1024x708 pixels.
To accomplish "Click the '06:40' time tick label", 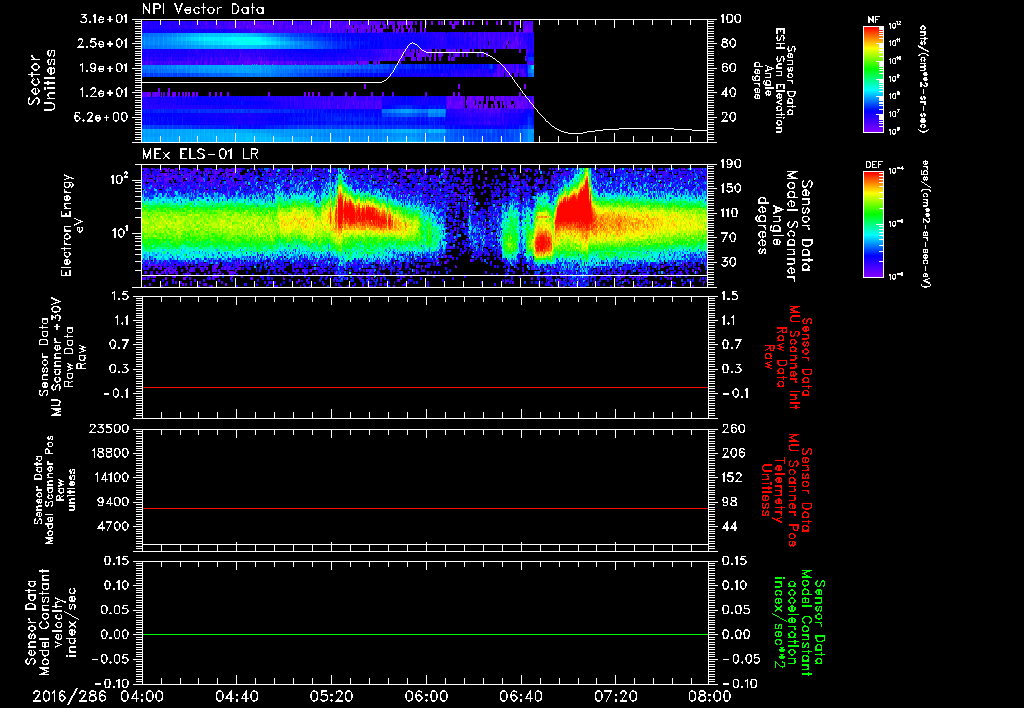I will click(520, 696).
